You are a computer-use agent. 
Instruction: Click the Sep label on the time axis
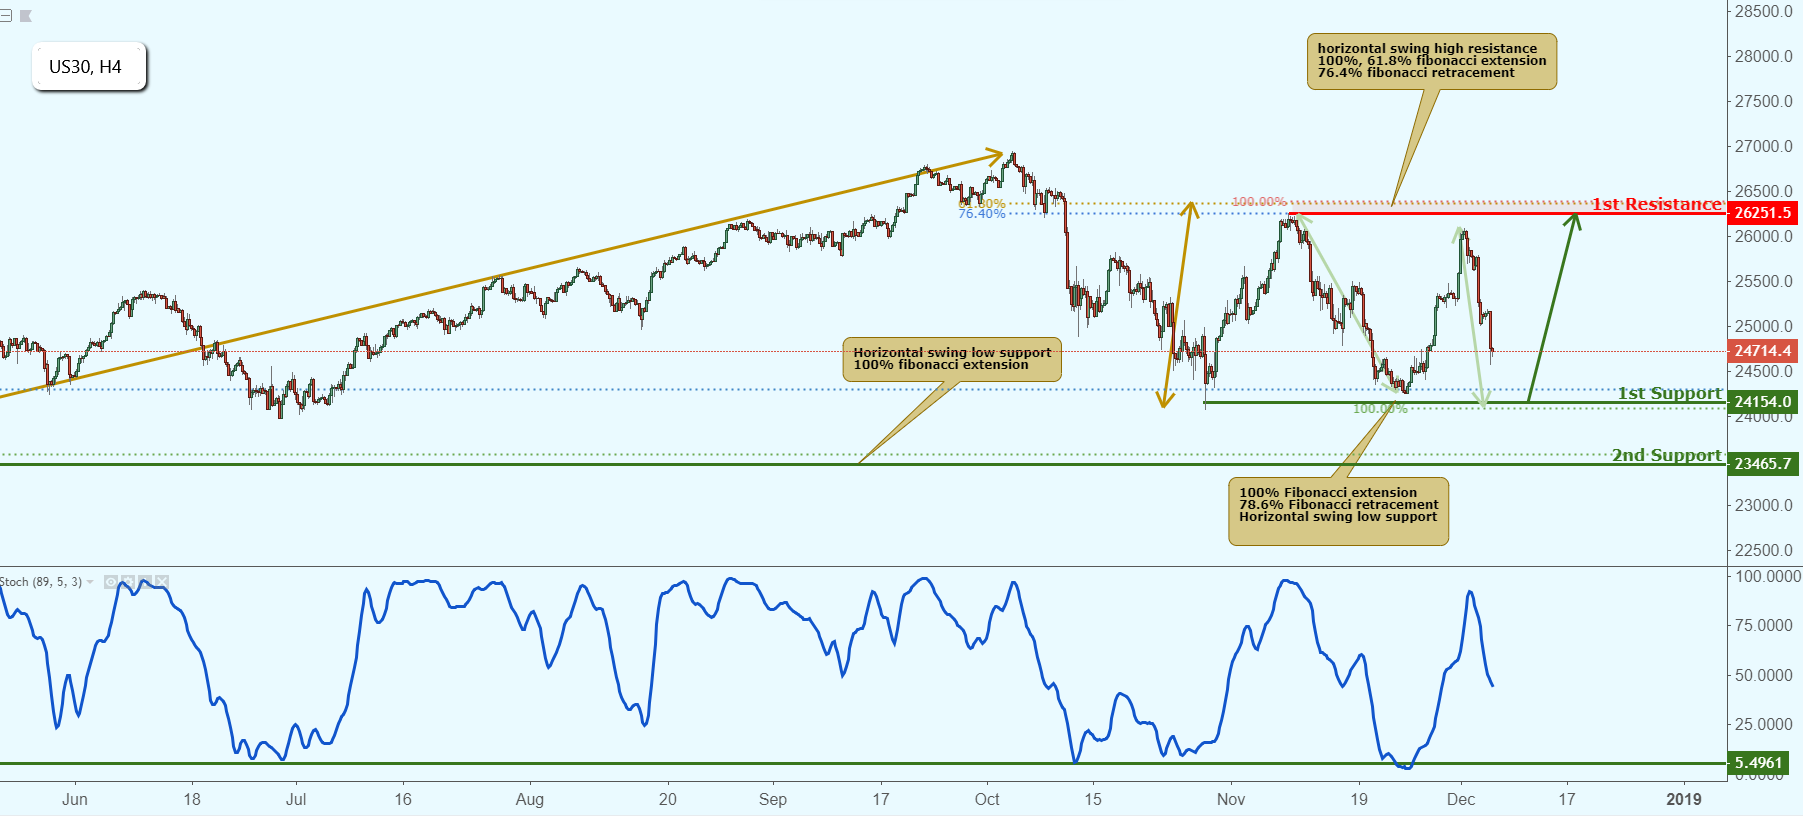[x=773, y=799]
